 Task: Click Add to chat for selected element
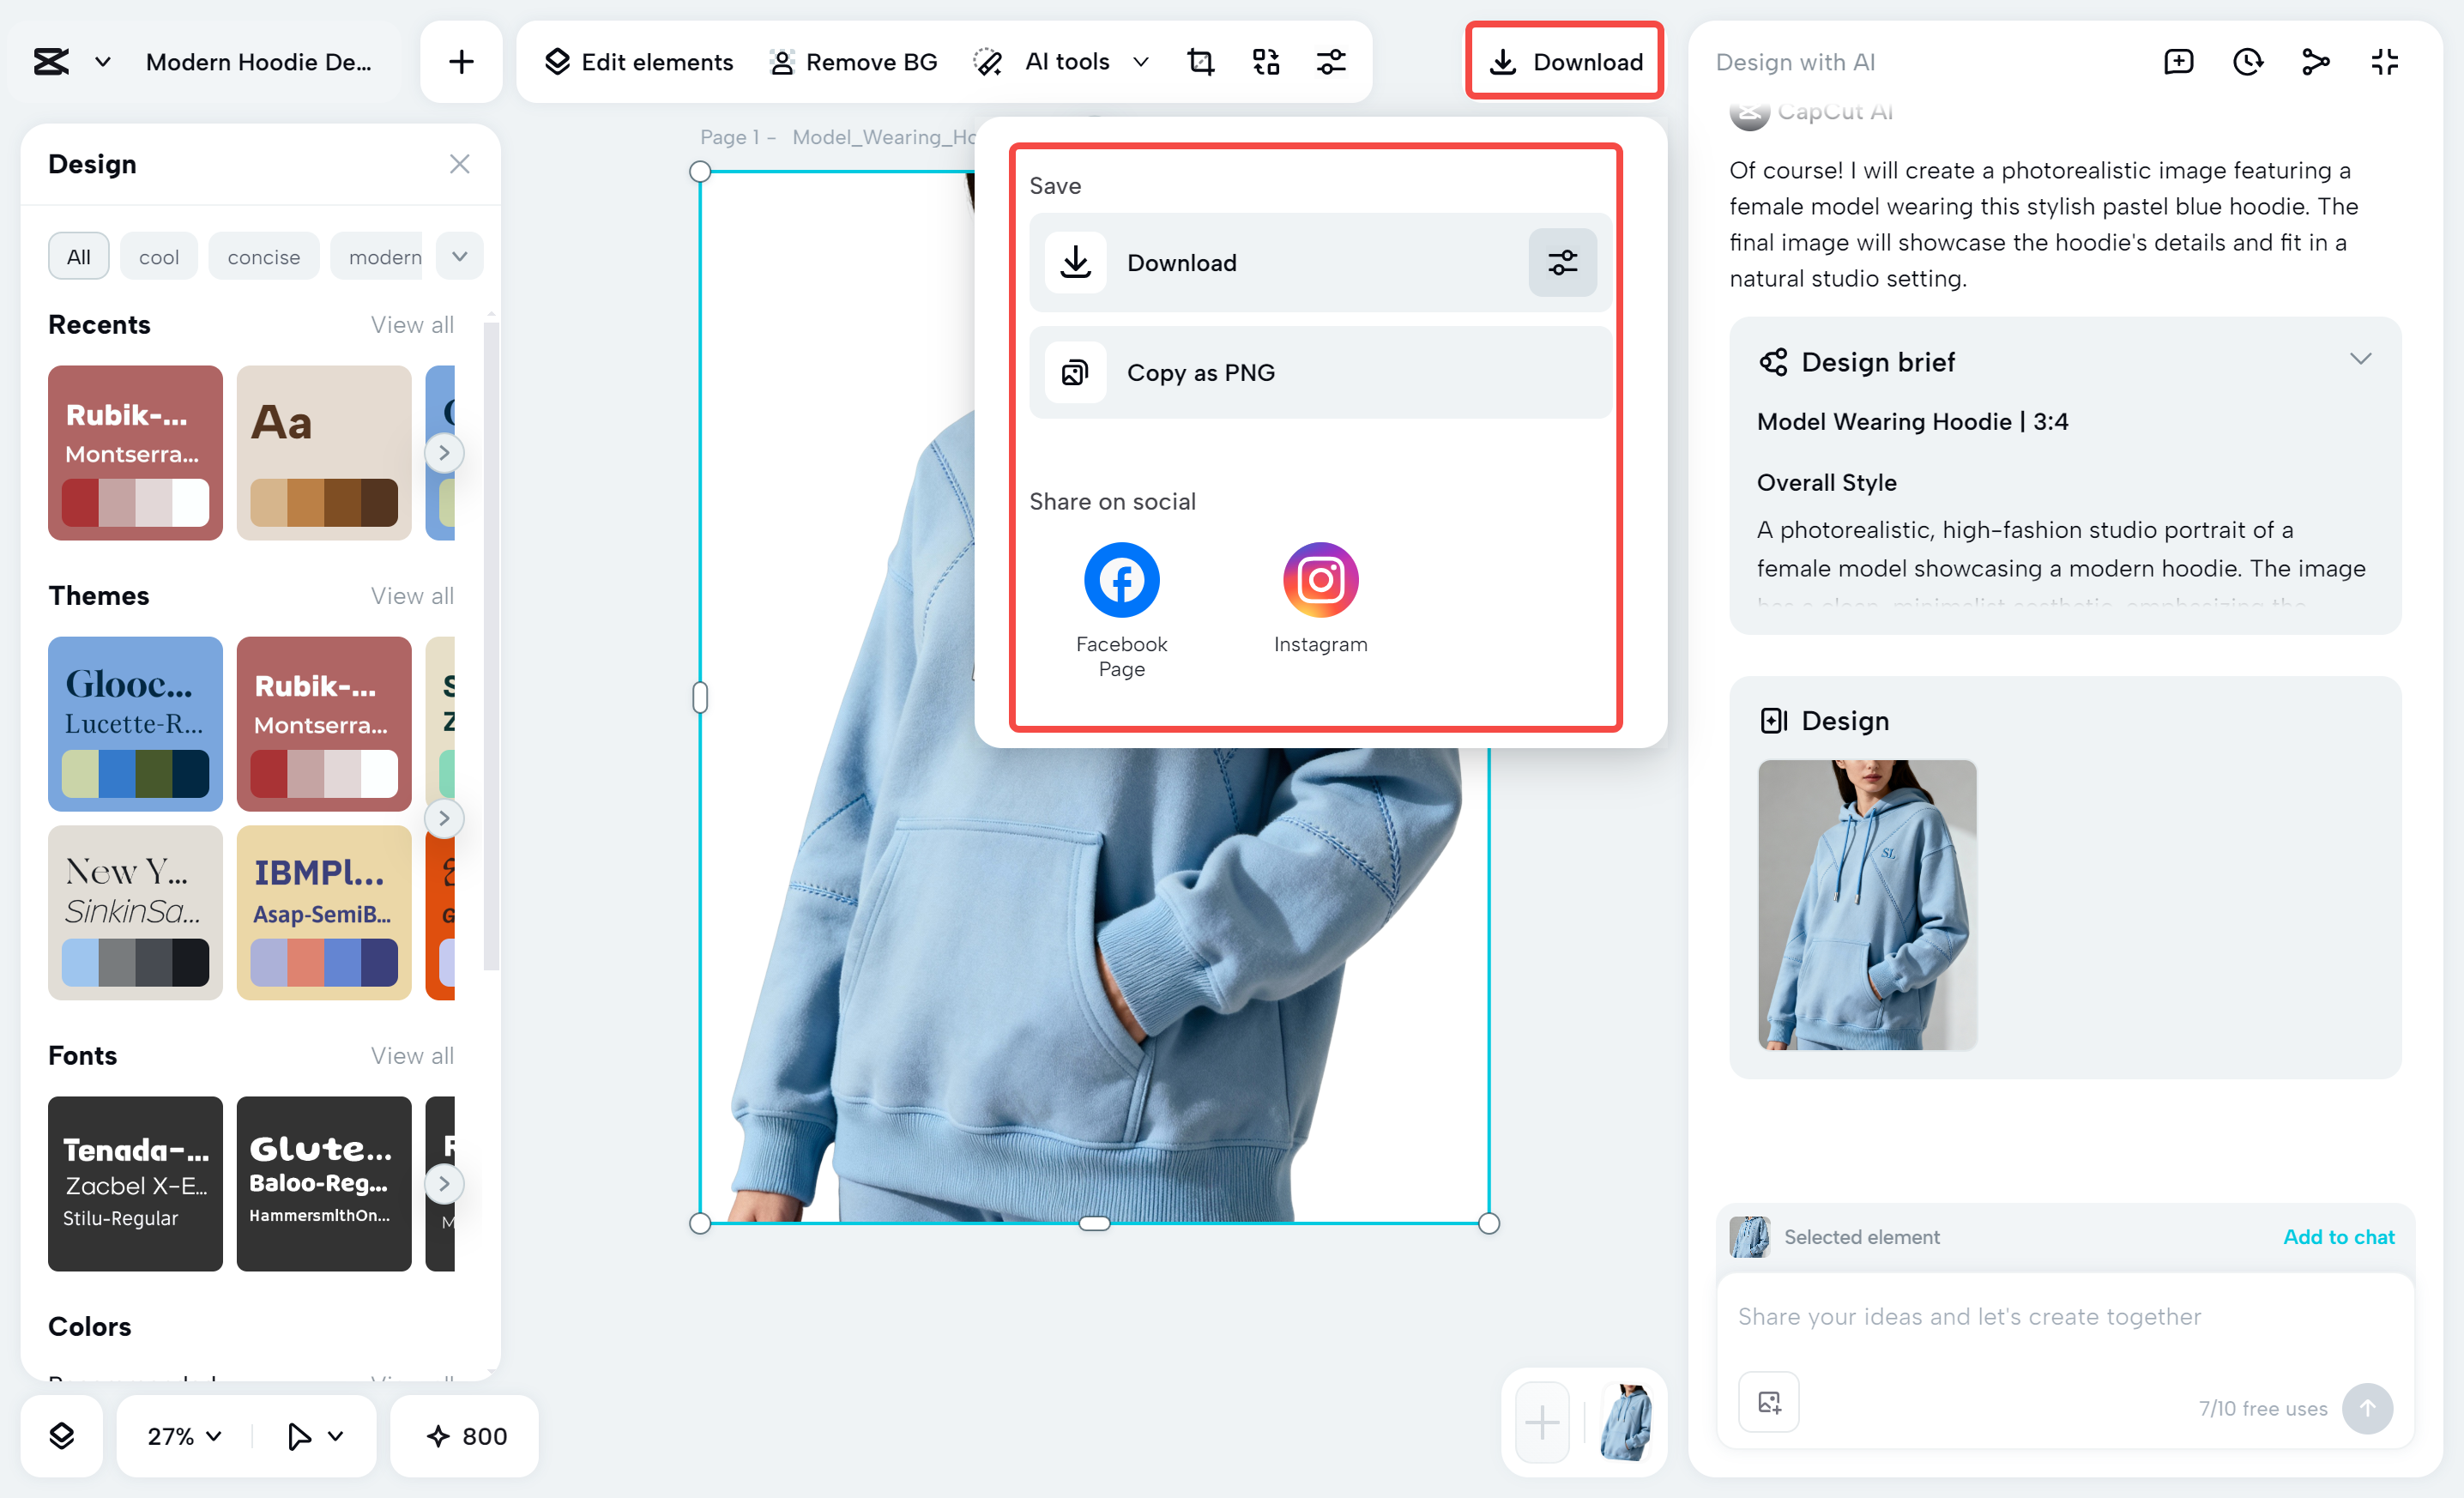(x=2339, y=1237)
